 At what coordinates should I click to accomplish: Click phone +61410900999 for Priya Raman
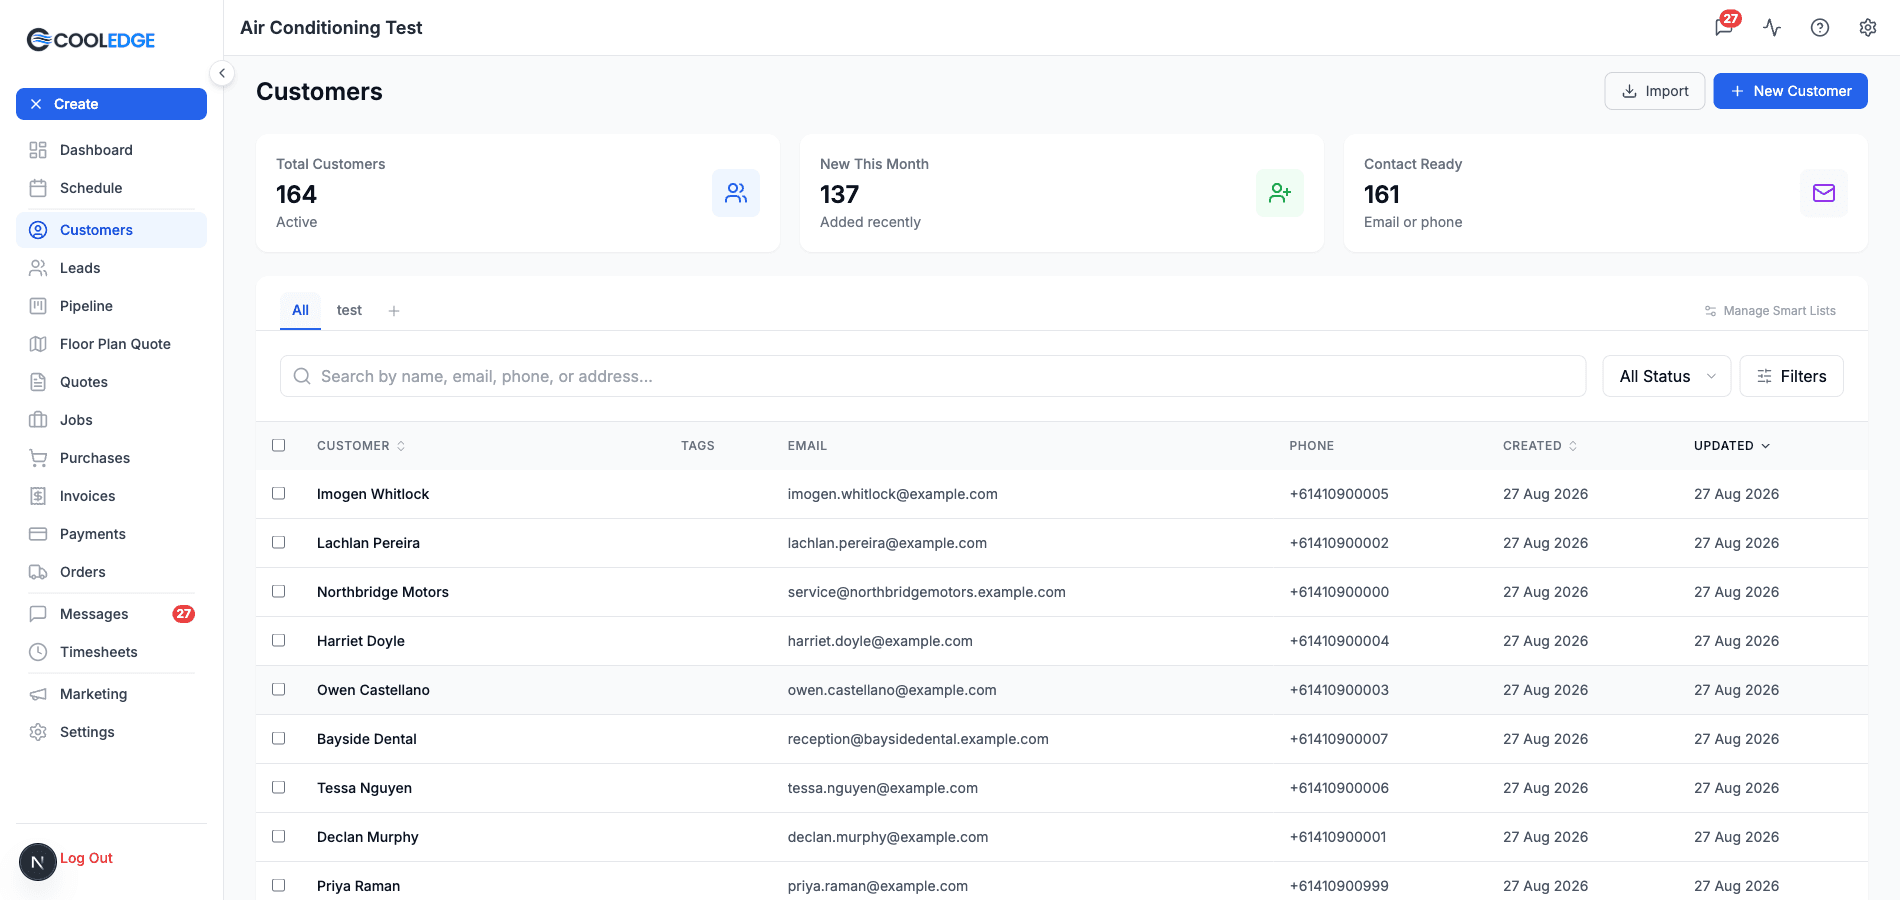tap(1339, 886)
